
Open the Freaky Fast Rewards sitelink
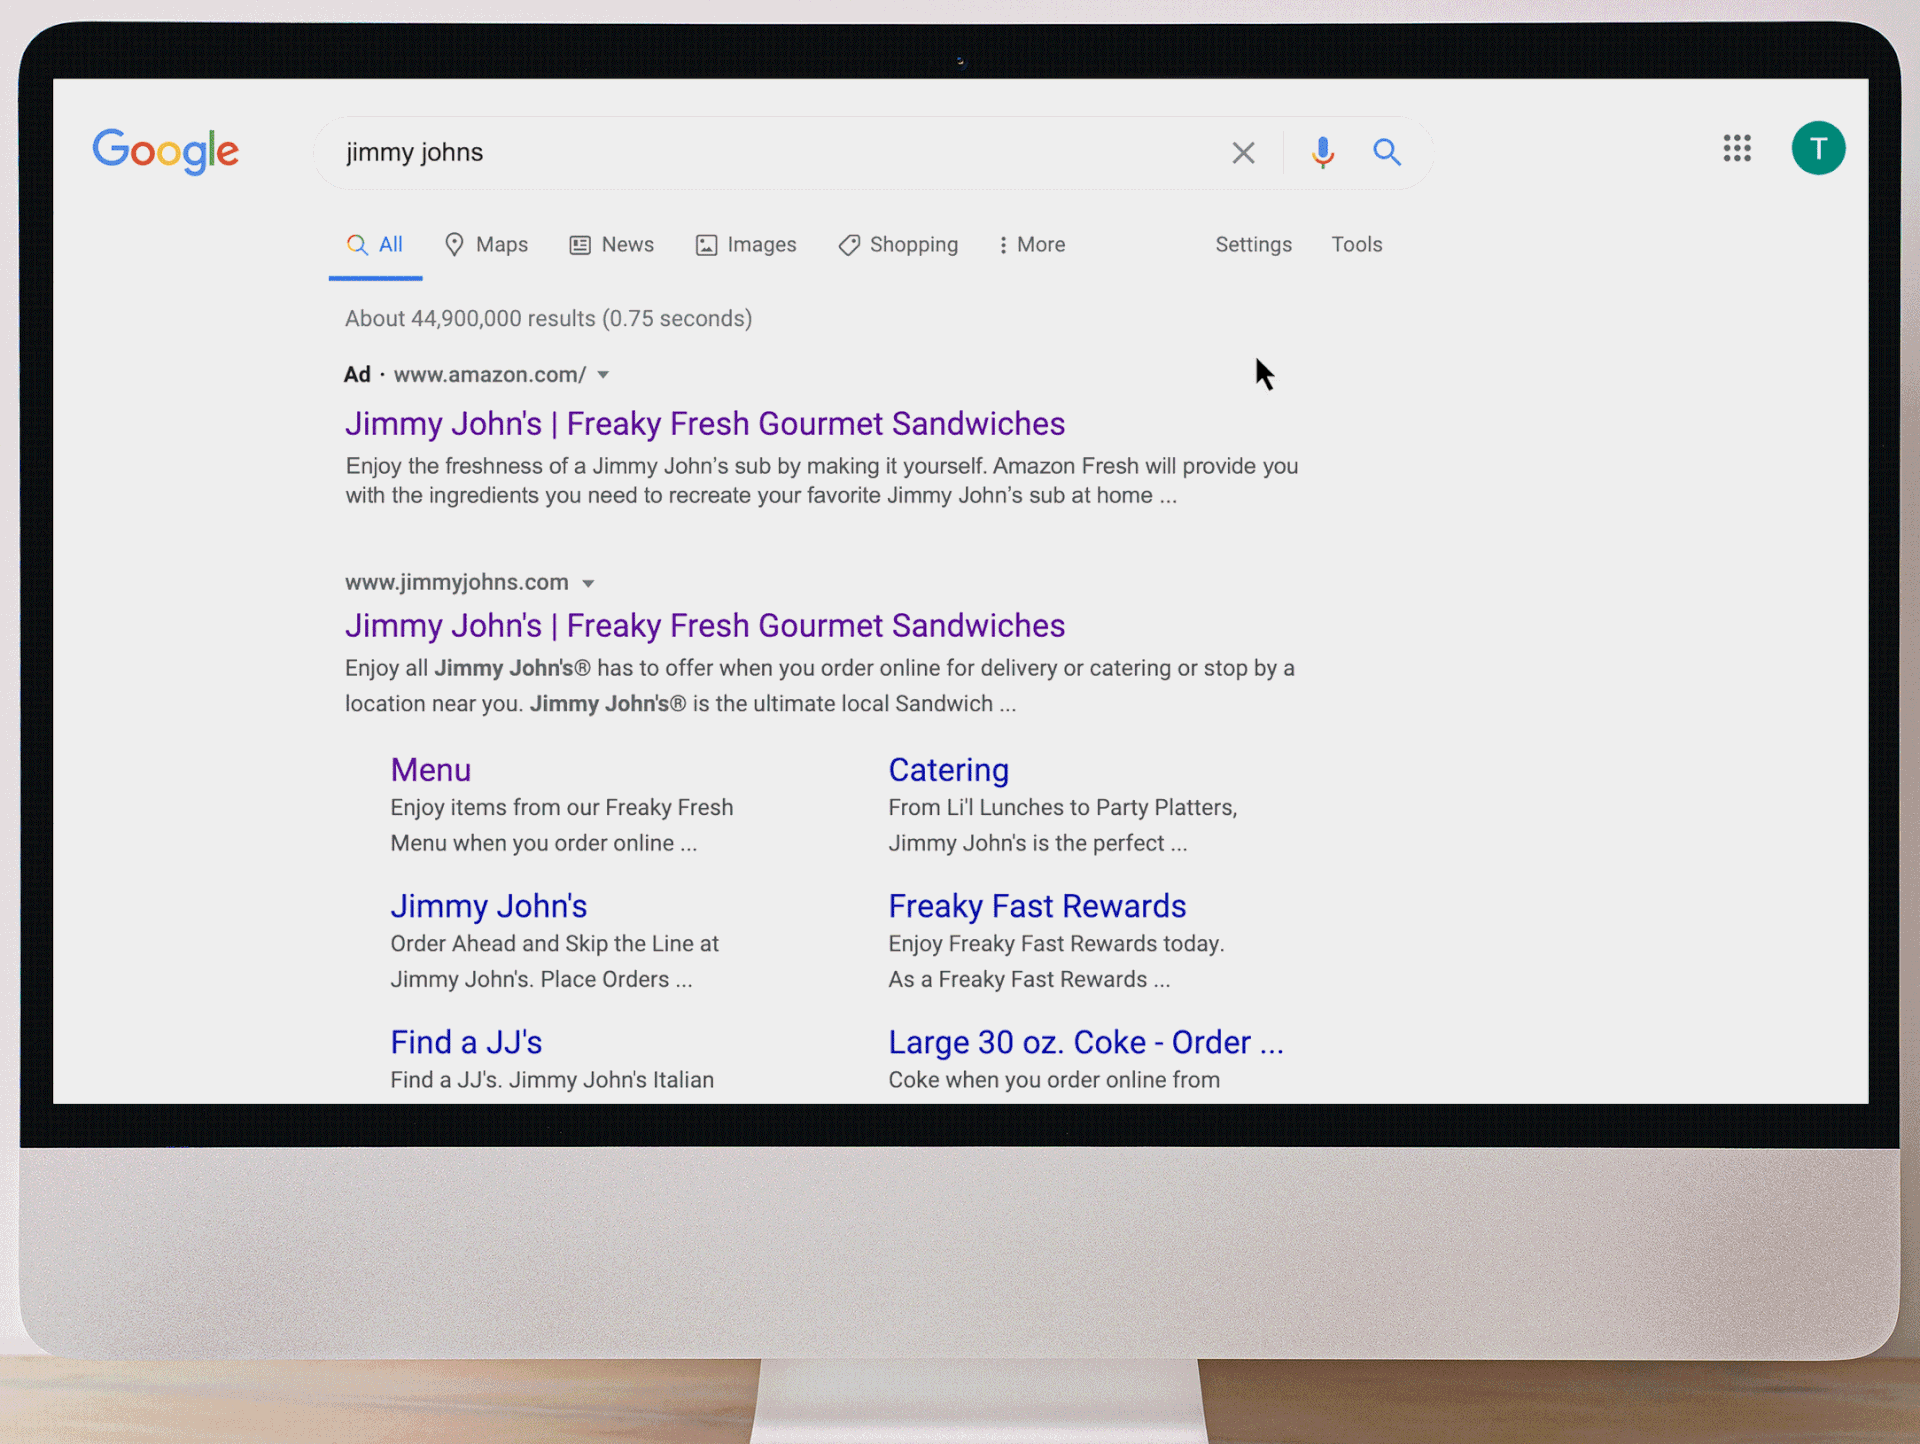coord(1037,906)
